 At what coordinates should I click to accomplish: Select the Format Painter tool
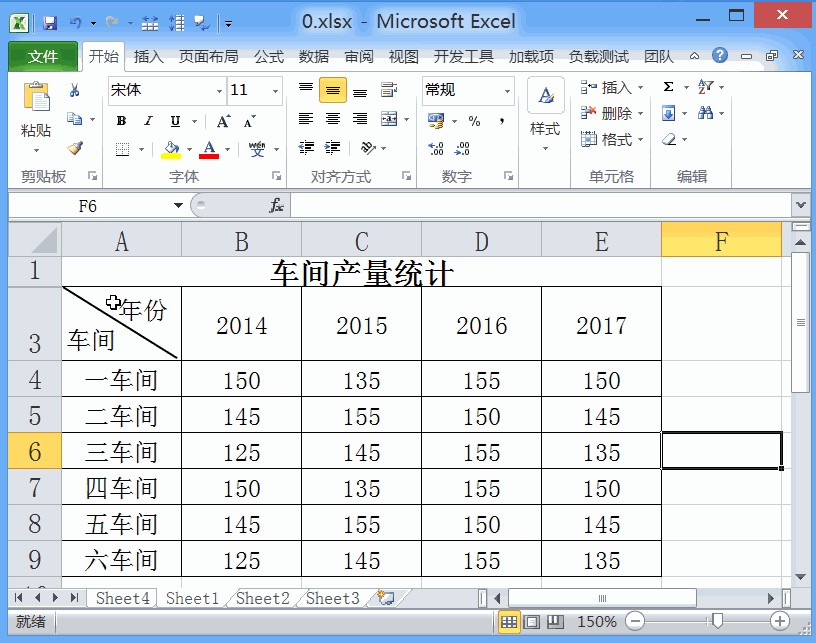76,147
